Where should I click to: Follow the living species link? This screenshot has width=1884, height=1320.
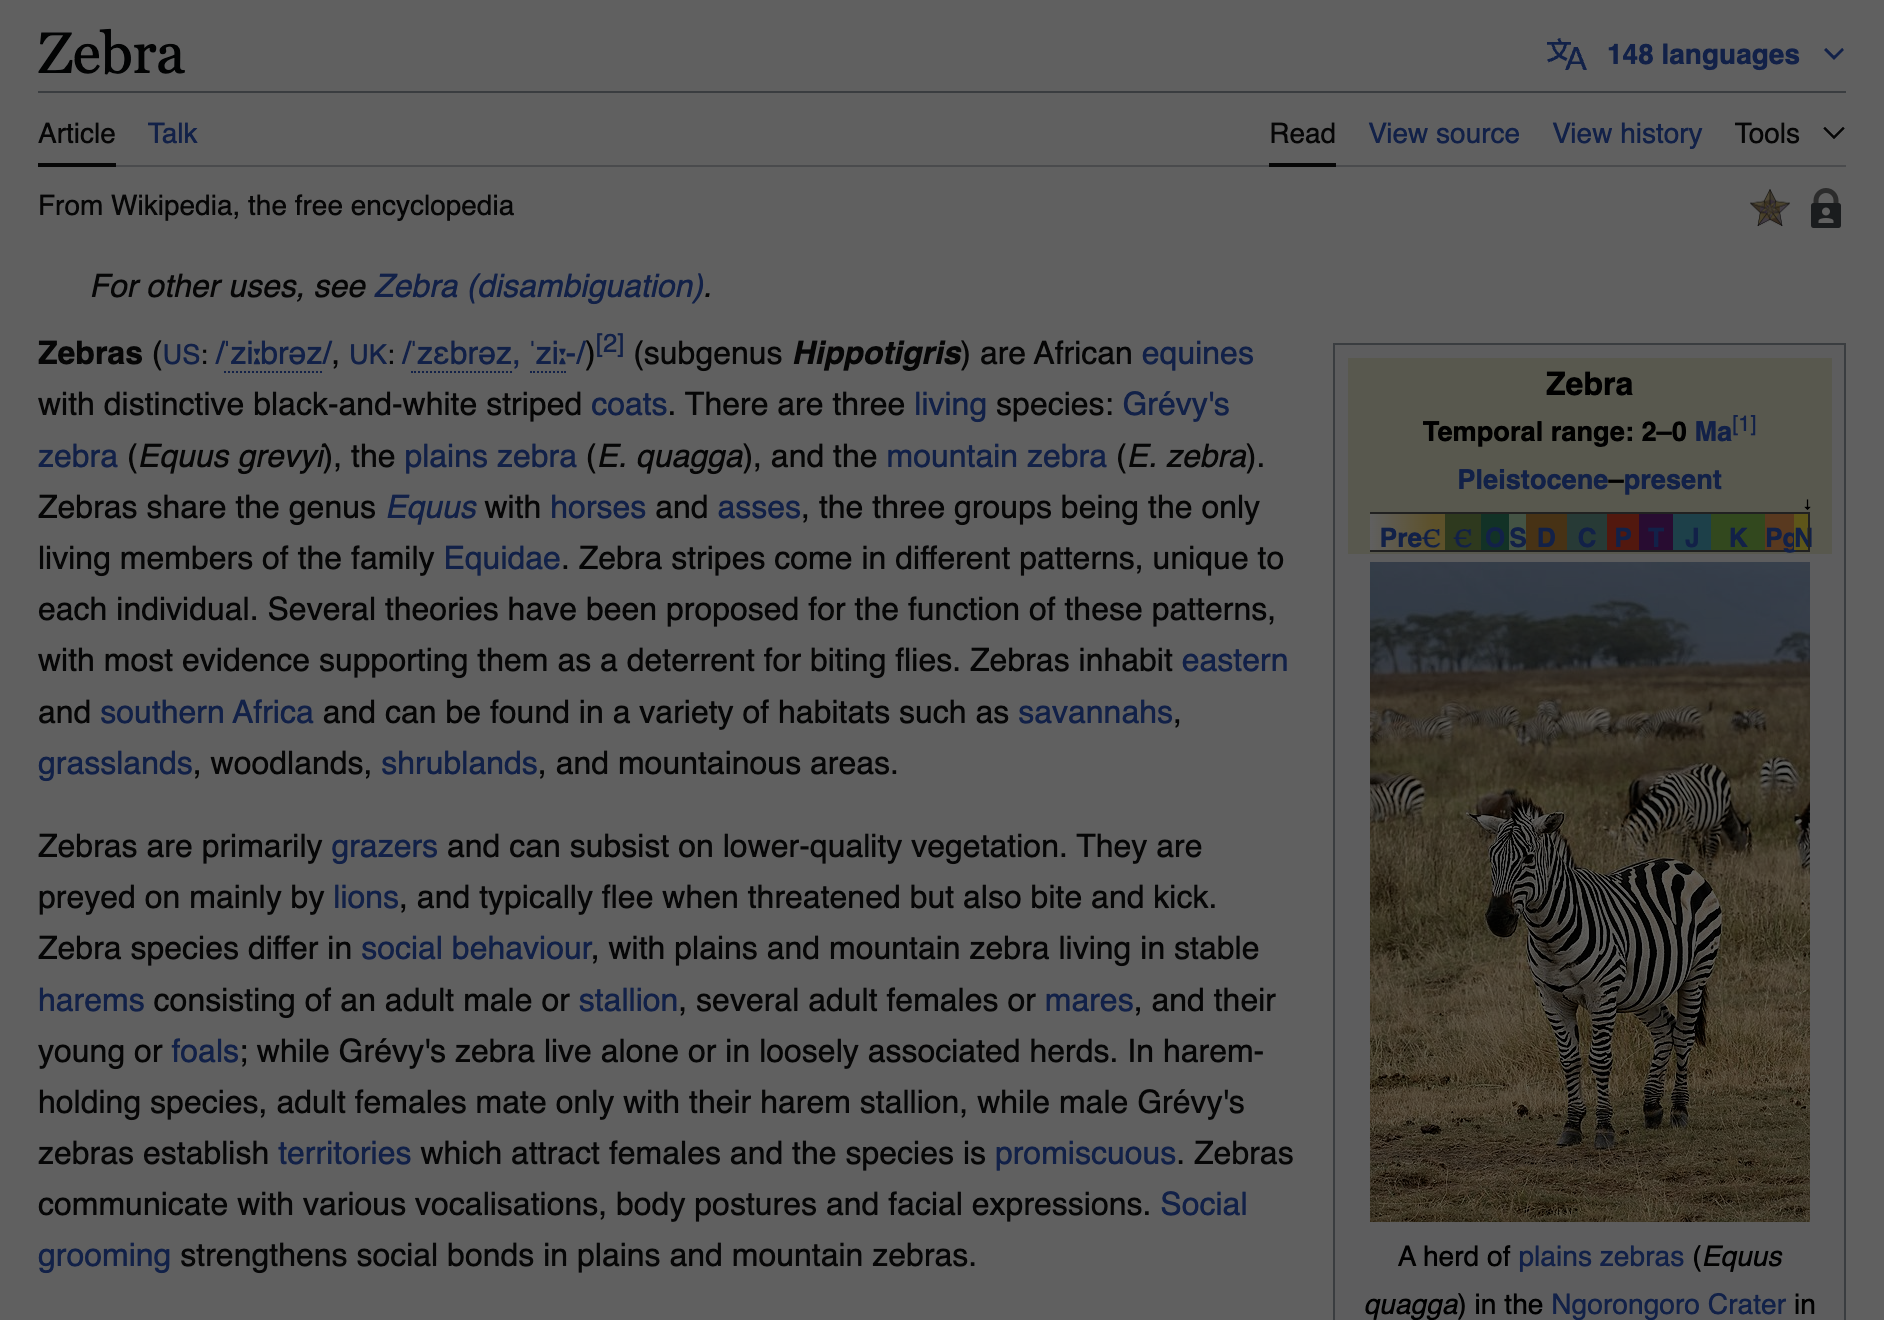pos(950,404)
